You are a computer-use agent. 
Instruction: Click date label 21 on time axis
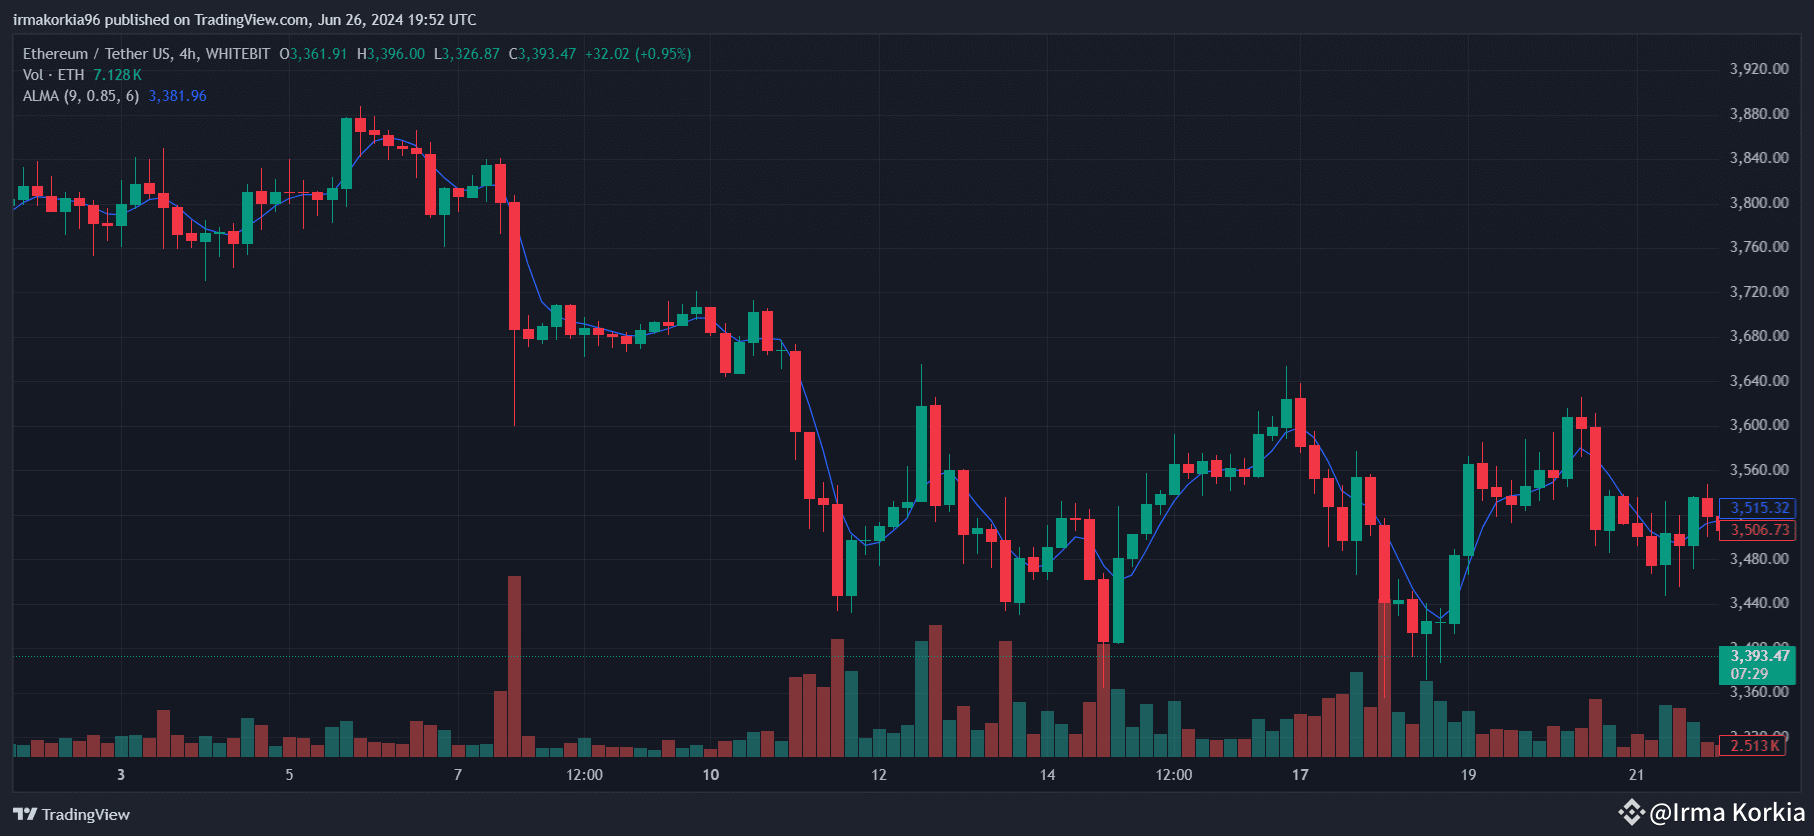1636,775
